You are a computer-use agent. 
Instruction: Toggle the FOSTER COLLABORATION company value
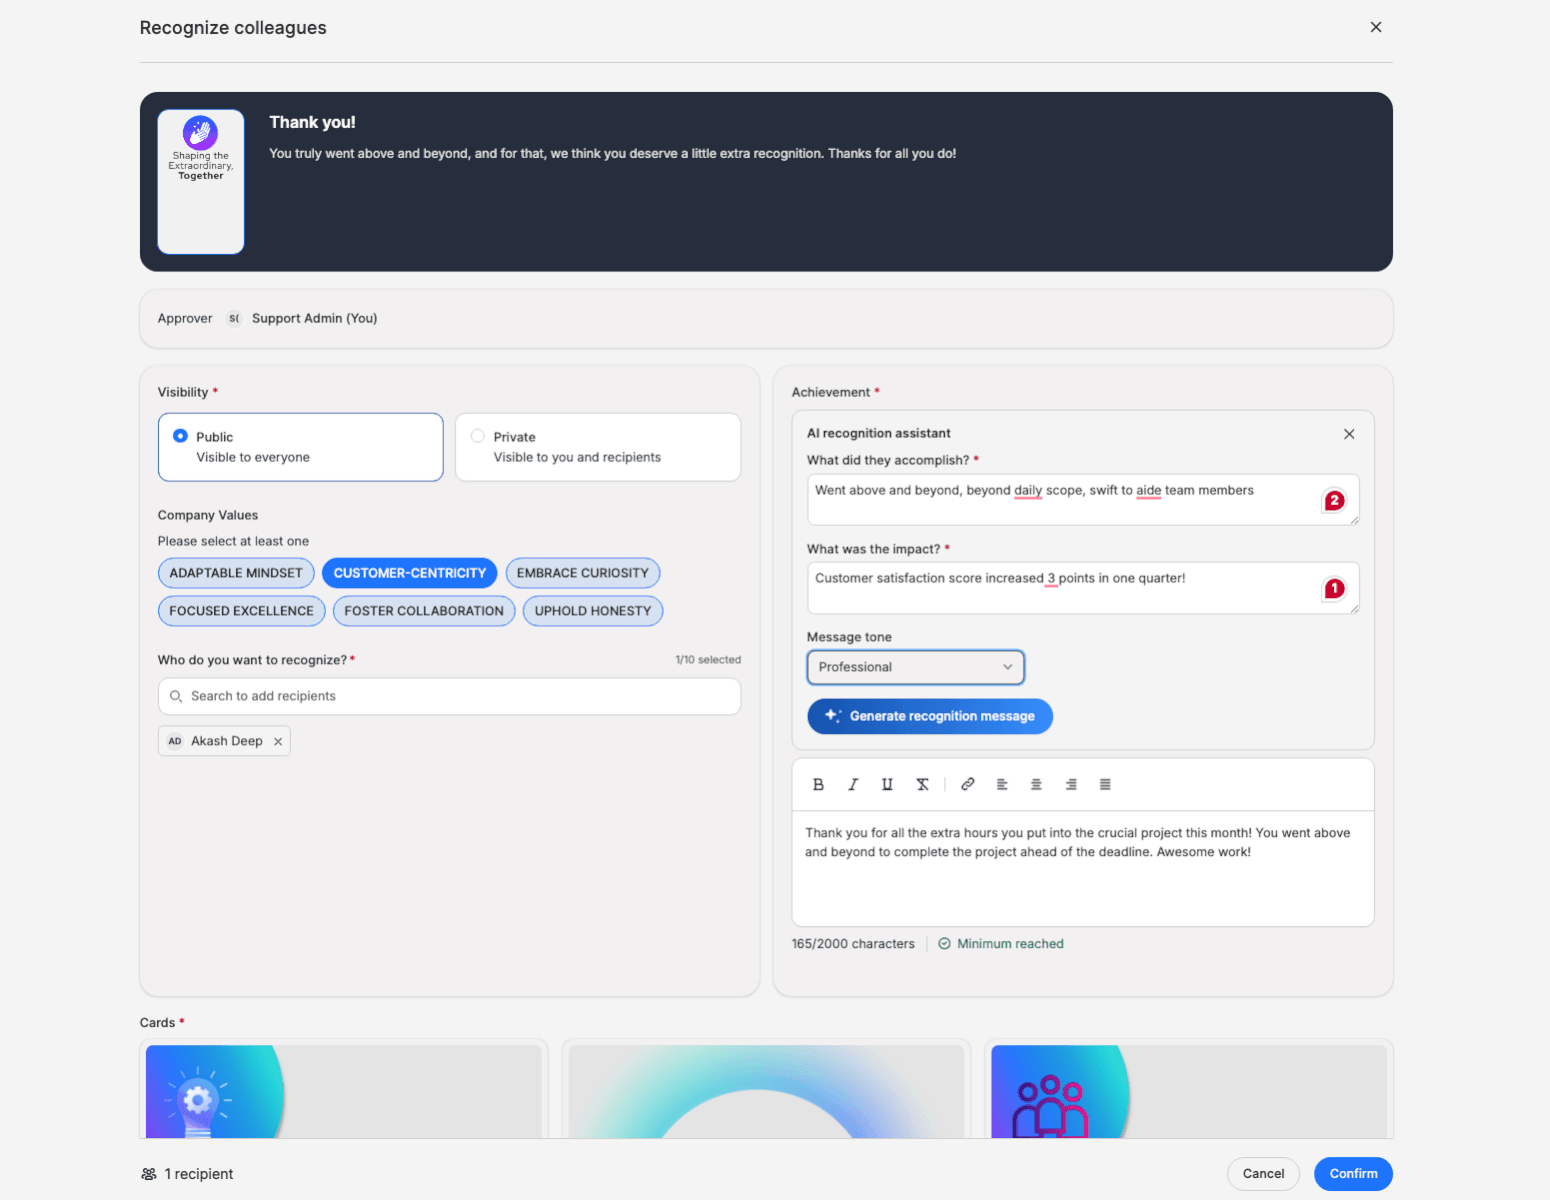click(424, 611)
